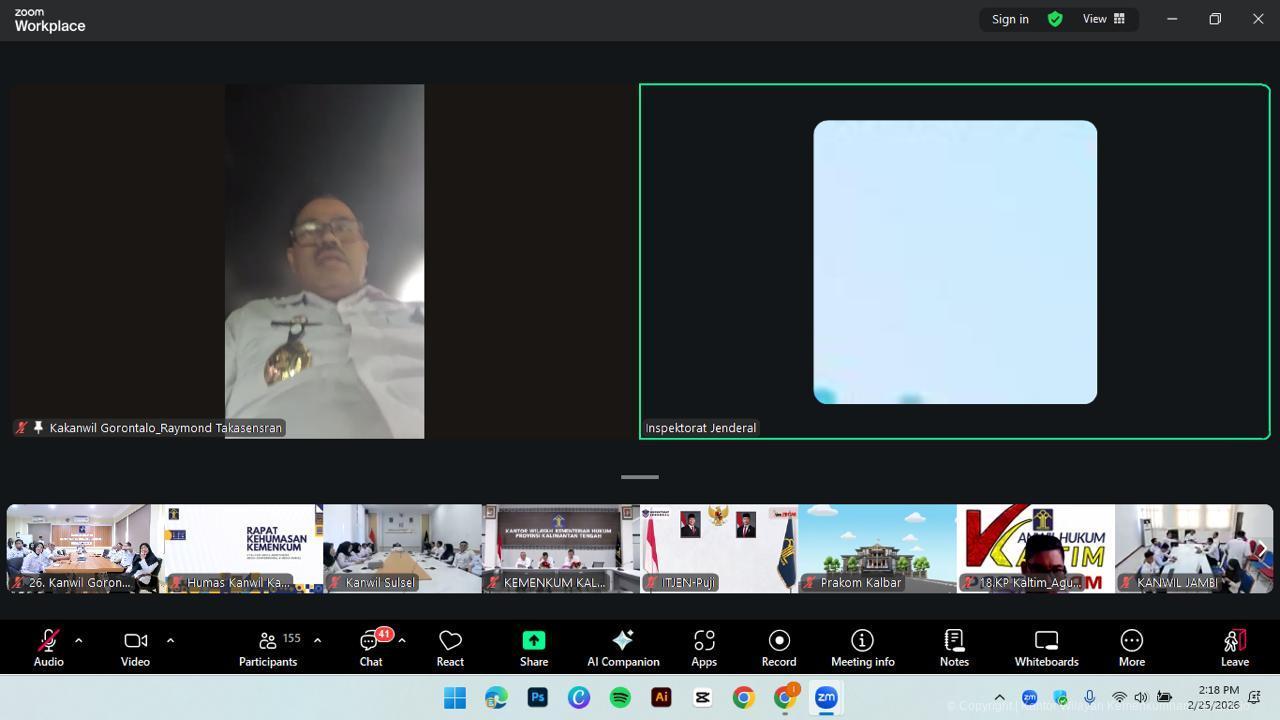Expand the arrow next to Participants

pos(317,640)
